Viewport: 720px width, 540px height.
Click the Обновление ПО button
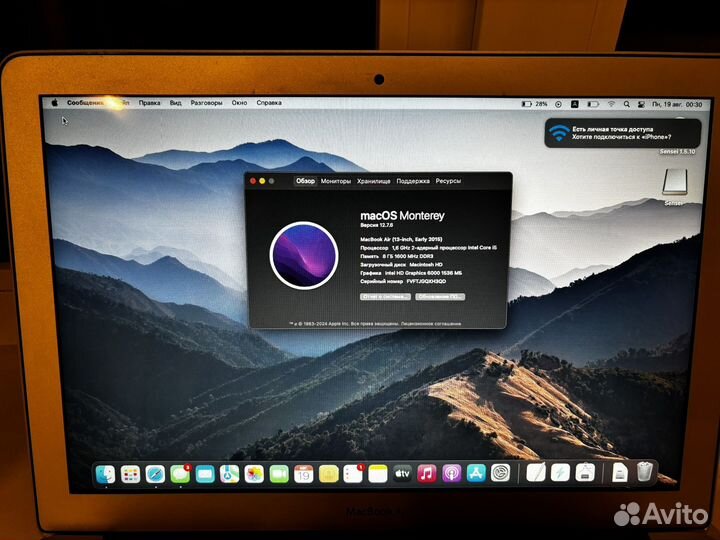(x=440, y=297)
